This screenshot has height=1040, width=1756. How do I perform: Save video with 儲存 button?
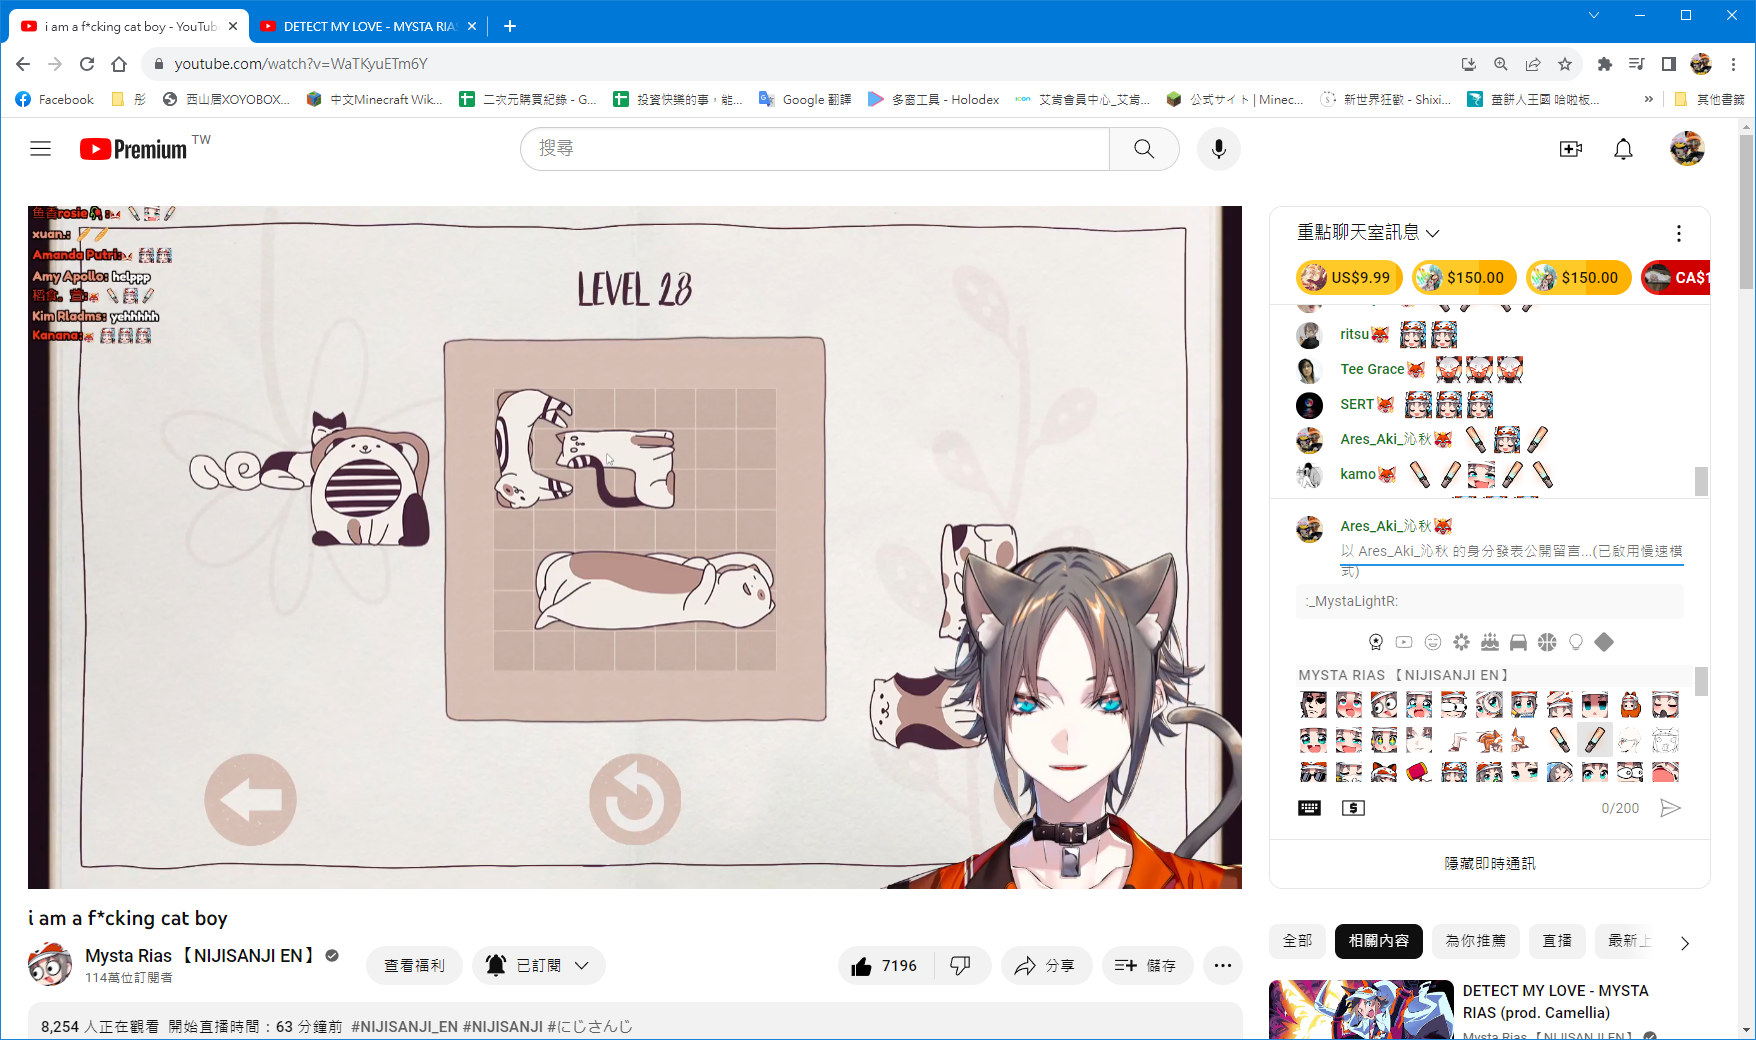click(x=1146, y=966)
